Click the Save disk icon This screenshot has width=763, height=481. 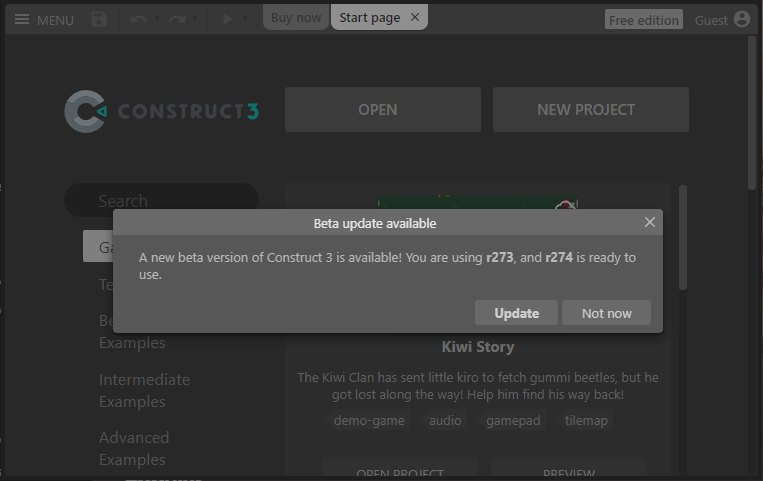pyautogui.click(x=98, y=19)
